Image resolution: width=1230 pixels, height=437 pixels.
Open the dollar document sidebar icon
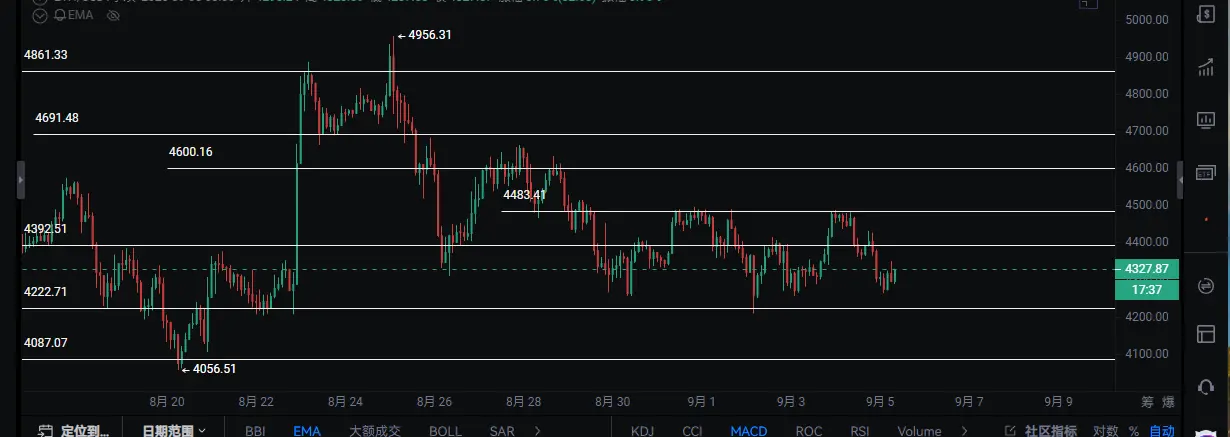[x=1207, y=14]
